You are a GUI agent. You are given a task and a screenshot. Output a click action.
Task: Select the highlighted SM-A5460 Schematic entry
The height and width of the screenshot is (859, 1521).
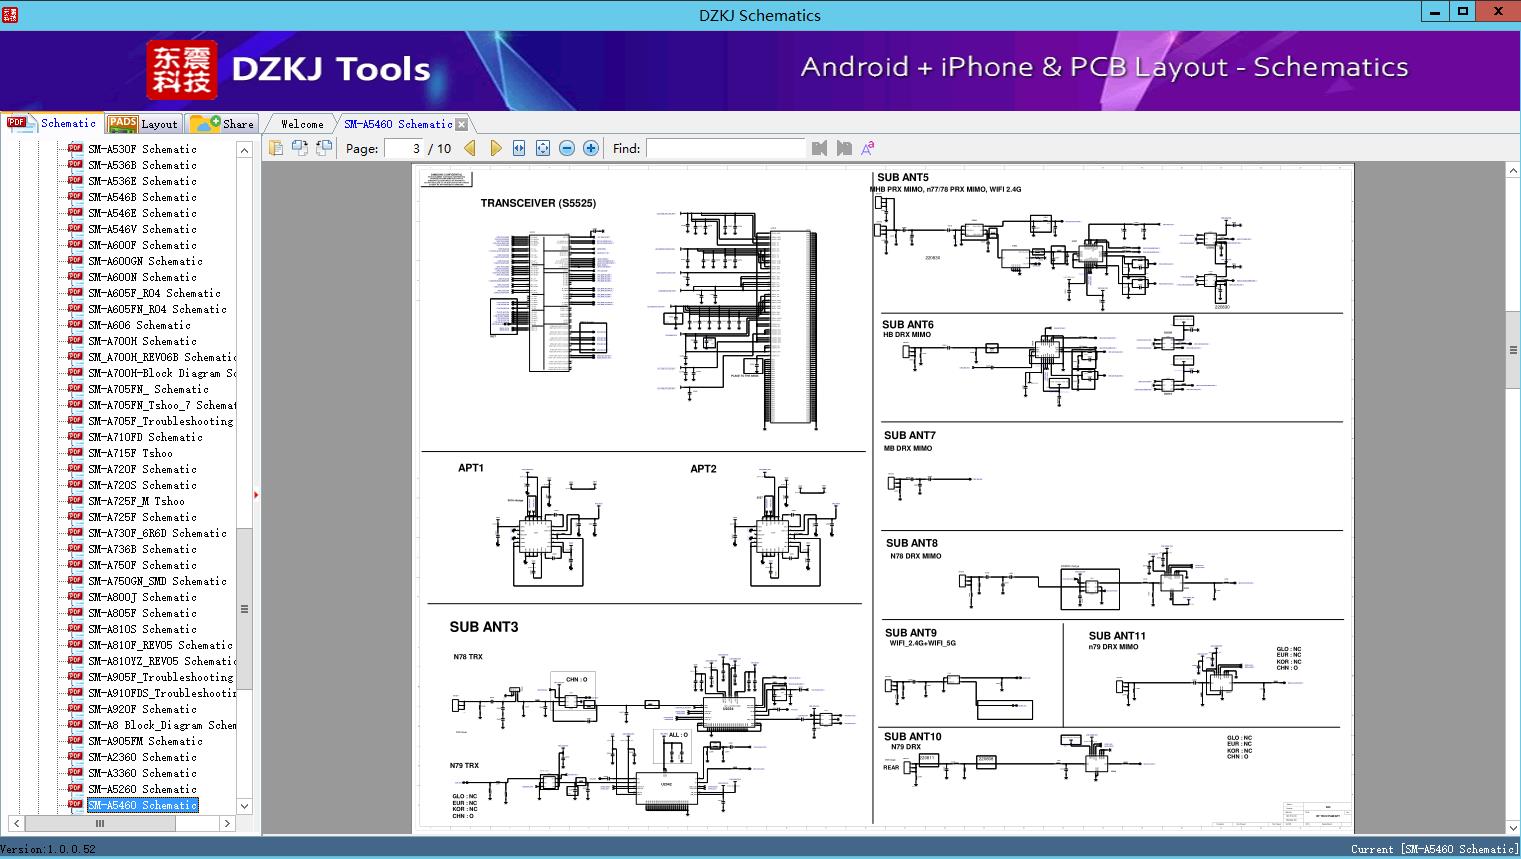click(x=142, y=805)
